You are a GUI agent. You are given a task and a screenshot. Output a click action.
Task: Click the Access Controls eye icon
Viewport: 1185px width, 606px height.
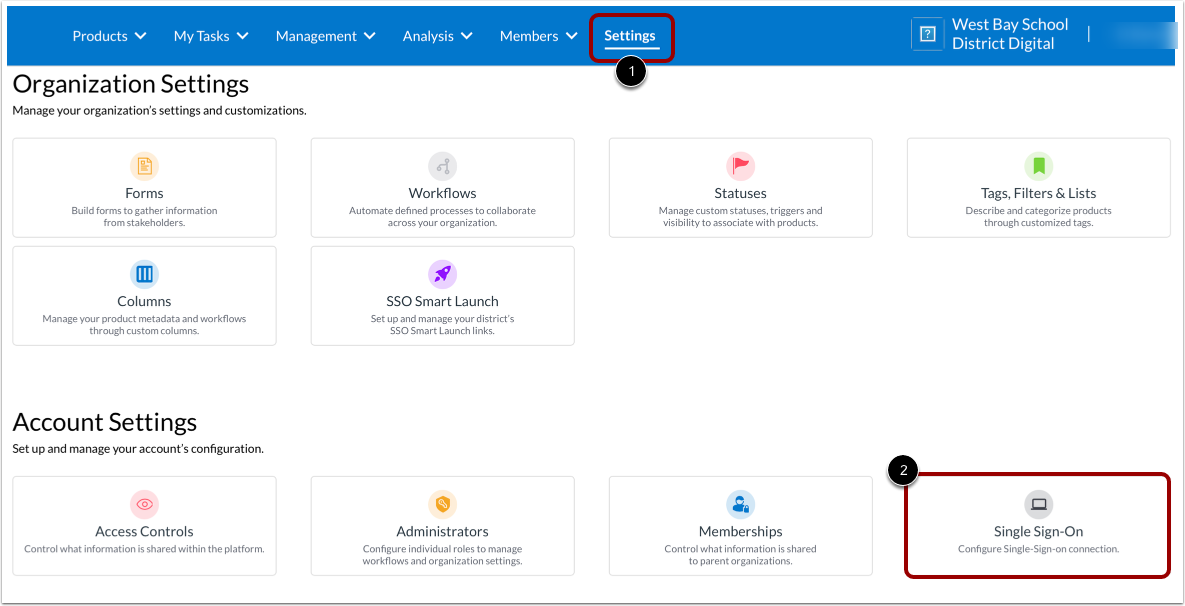click(144, 504)
